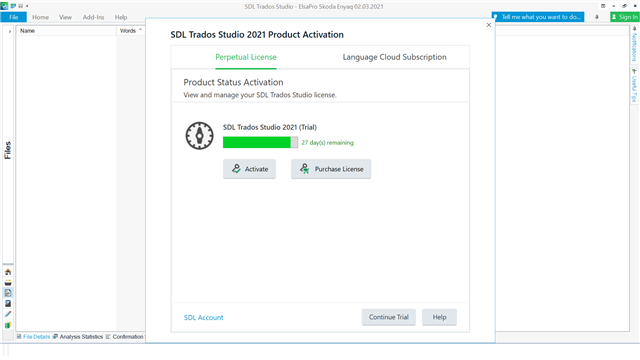
Task: Click the '27 day(s) remaining' text
Action: pyautogui.click(x=327, y=142)
